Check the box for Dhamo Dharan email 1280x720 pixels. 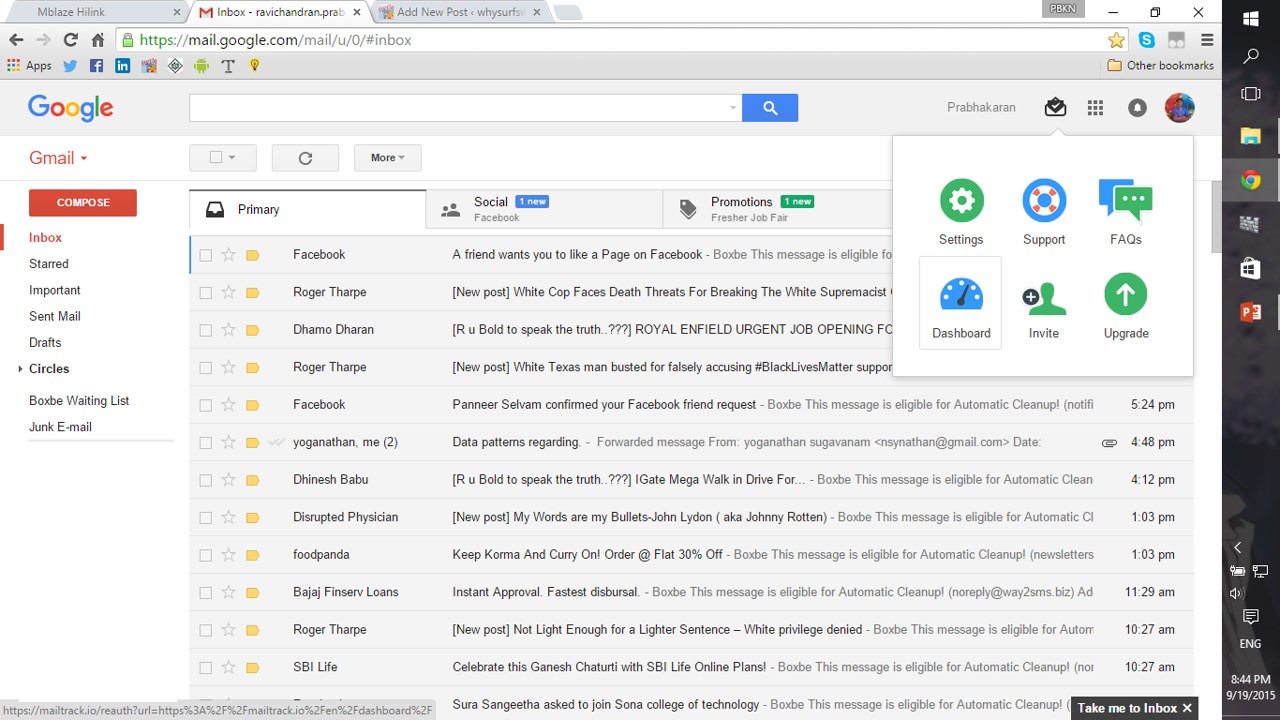click(206, 330)
